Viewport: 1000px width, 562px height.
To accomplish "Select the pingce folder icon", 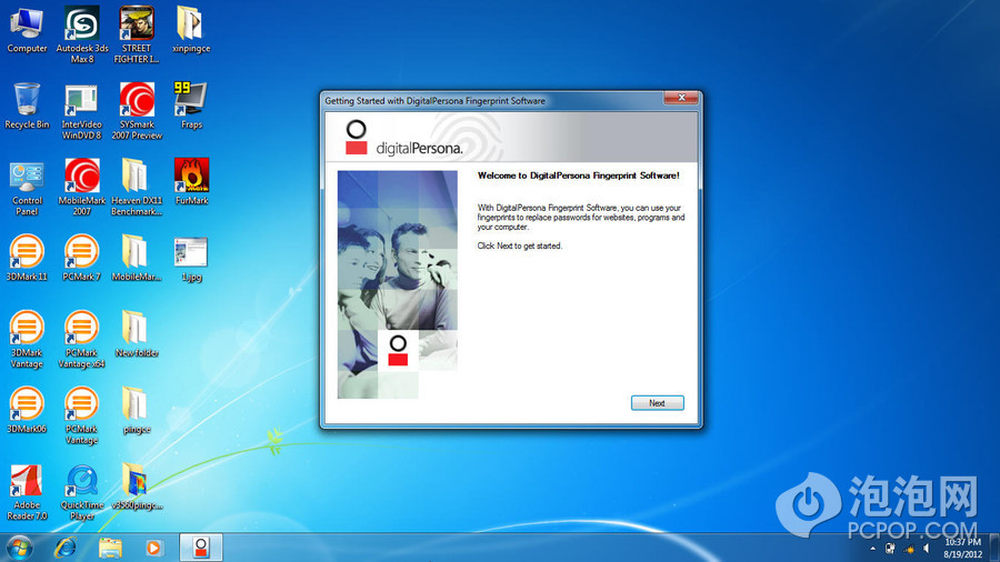I will (x=136, y=410).
